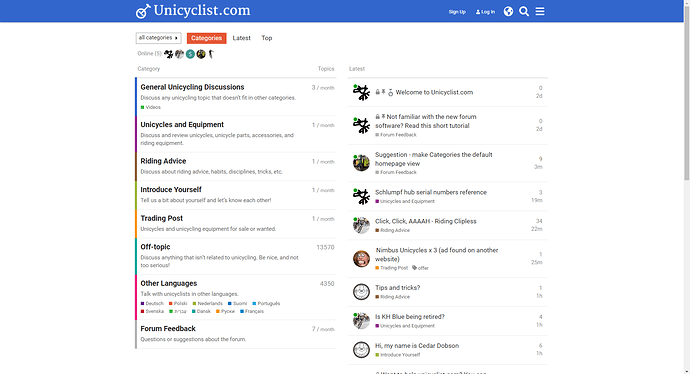Open avatar beside Suggestion Categories topic
This screenshot has width=690, height=374.
click(x=361, y=163)
